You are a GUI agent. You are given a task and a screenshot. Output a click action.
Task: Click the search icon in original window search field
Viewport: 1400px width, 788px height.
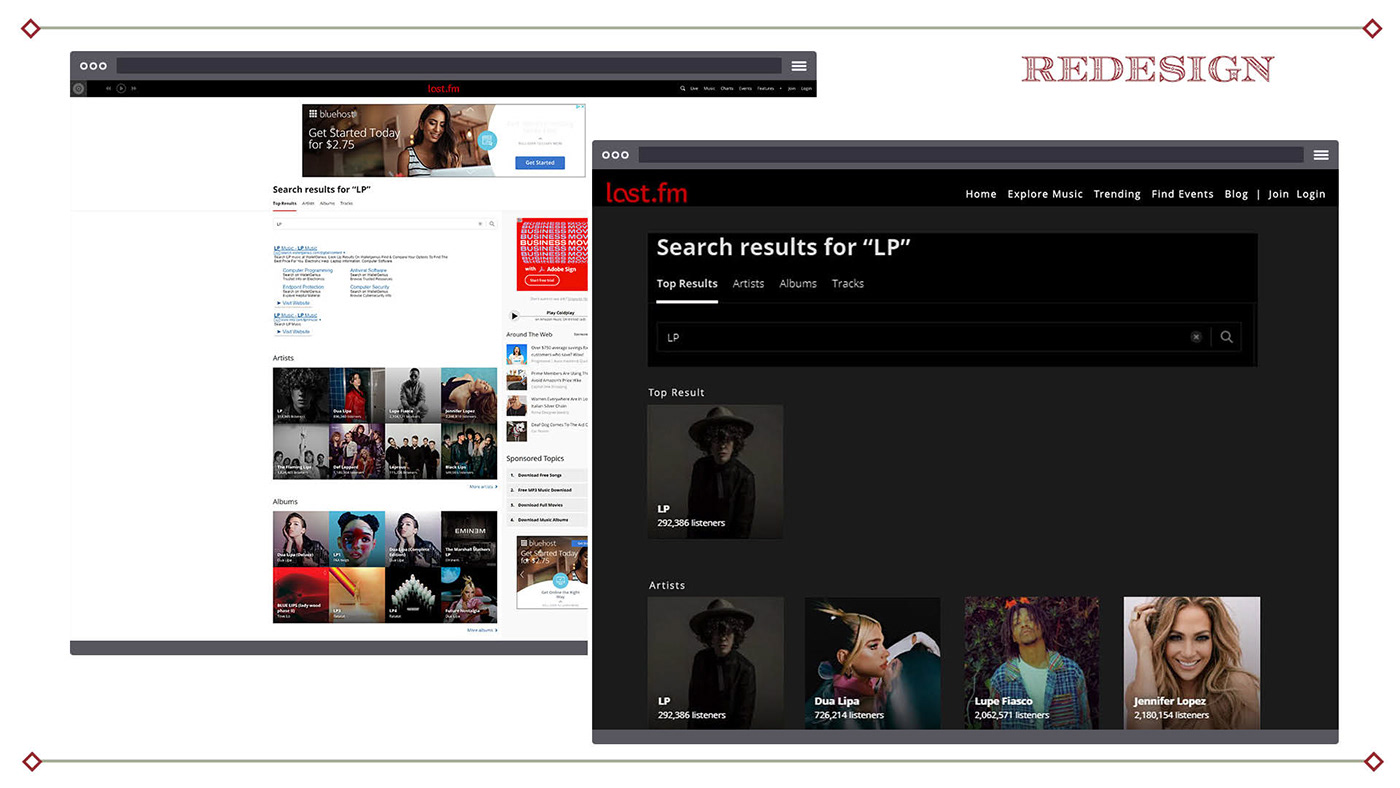point(491,224)
